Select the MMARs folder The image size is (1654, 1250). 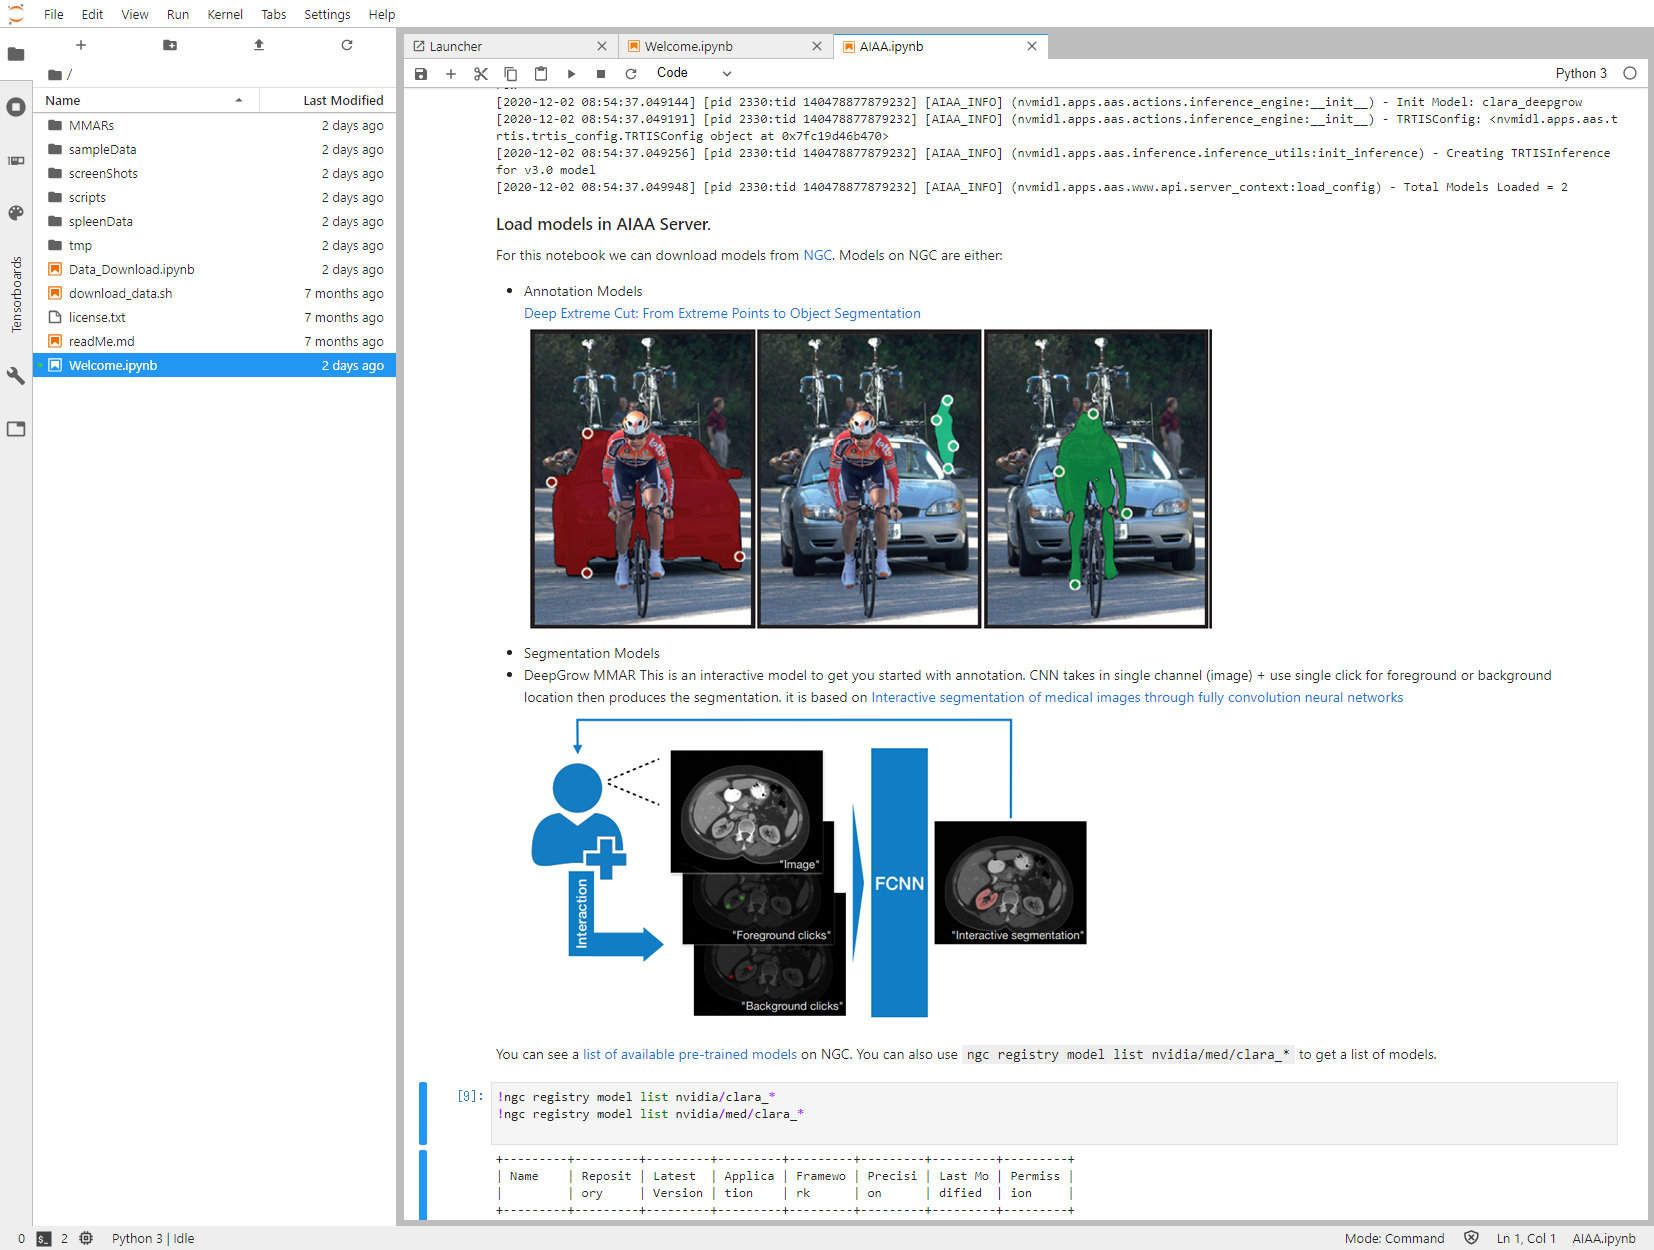tap(215, 125)
